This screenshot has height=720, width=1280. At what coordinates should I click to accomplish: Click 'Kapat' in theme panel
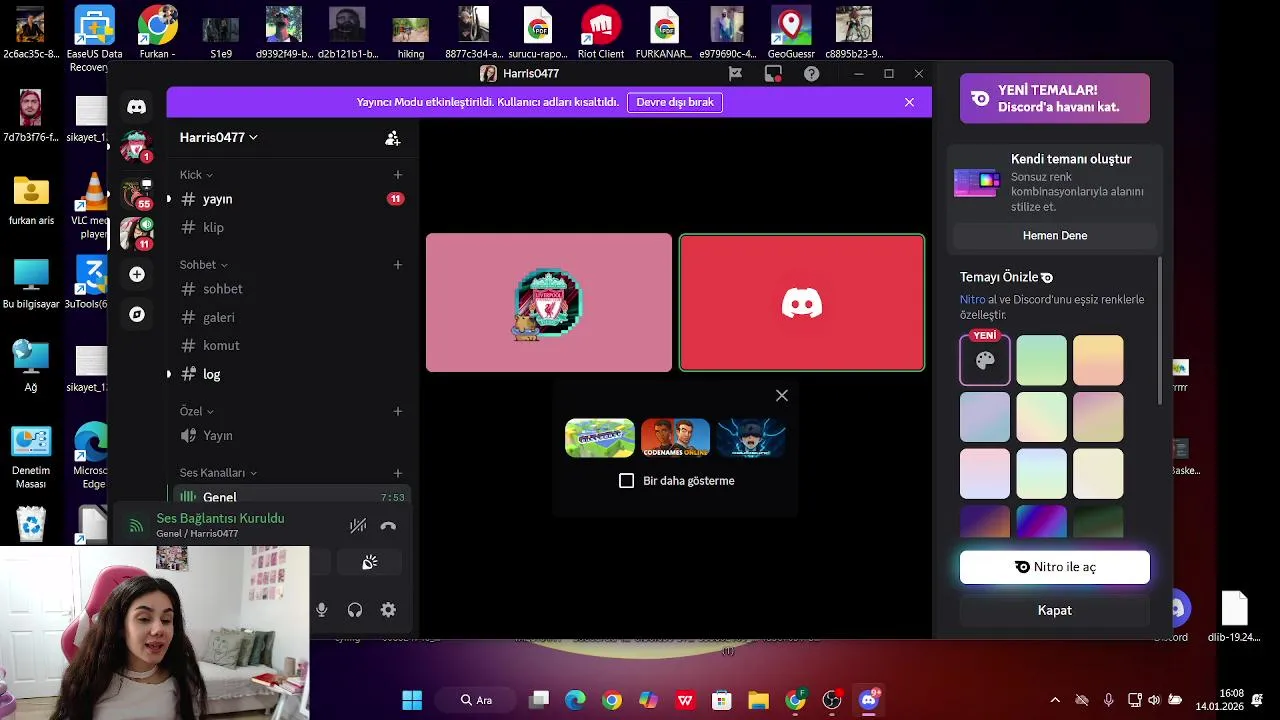pyautogui.click(x=1055, y=610)
